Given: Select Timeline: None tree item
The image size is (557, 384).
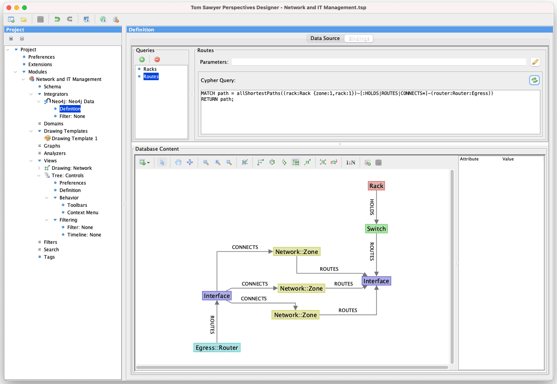Looking at the screenshot, I should [84, 235].
